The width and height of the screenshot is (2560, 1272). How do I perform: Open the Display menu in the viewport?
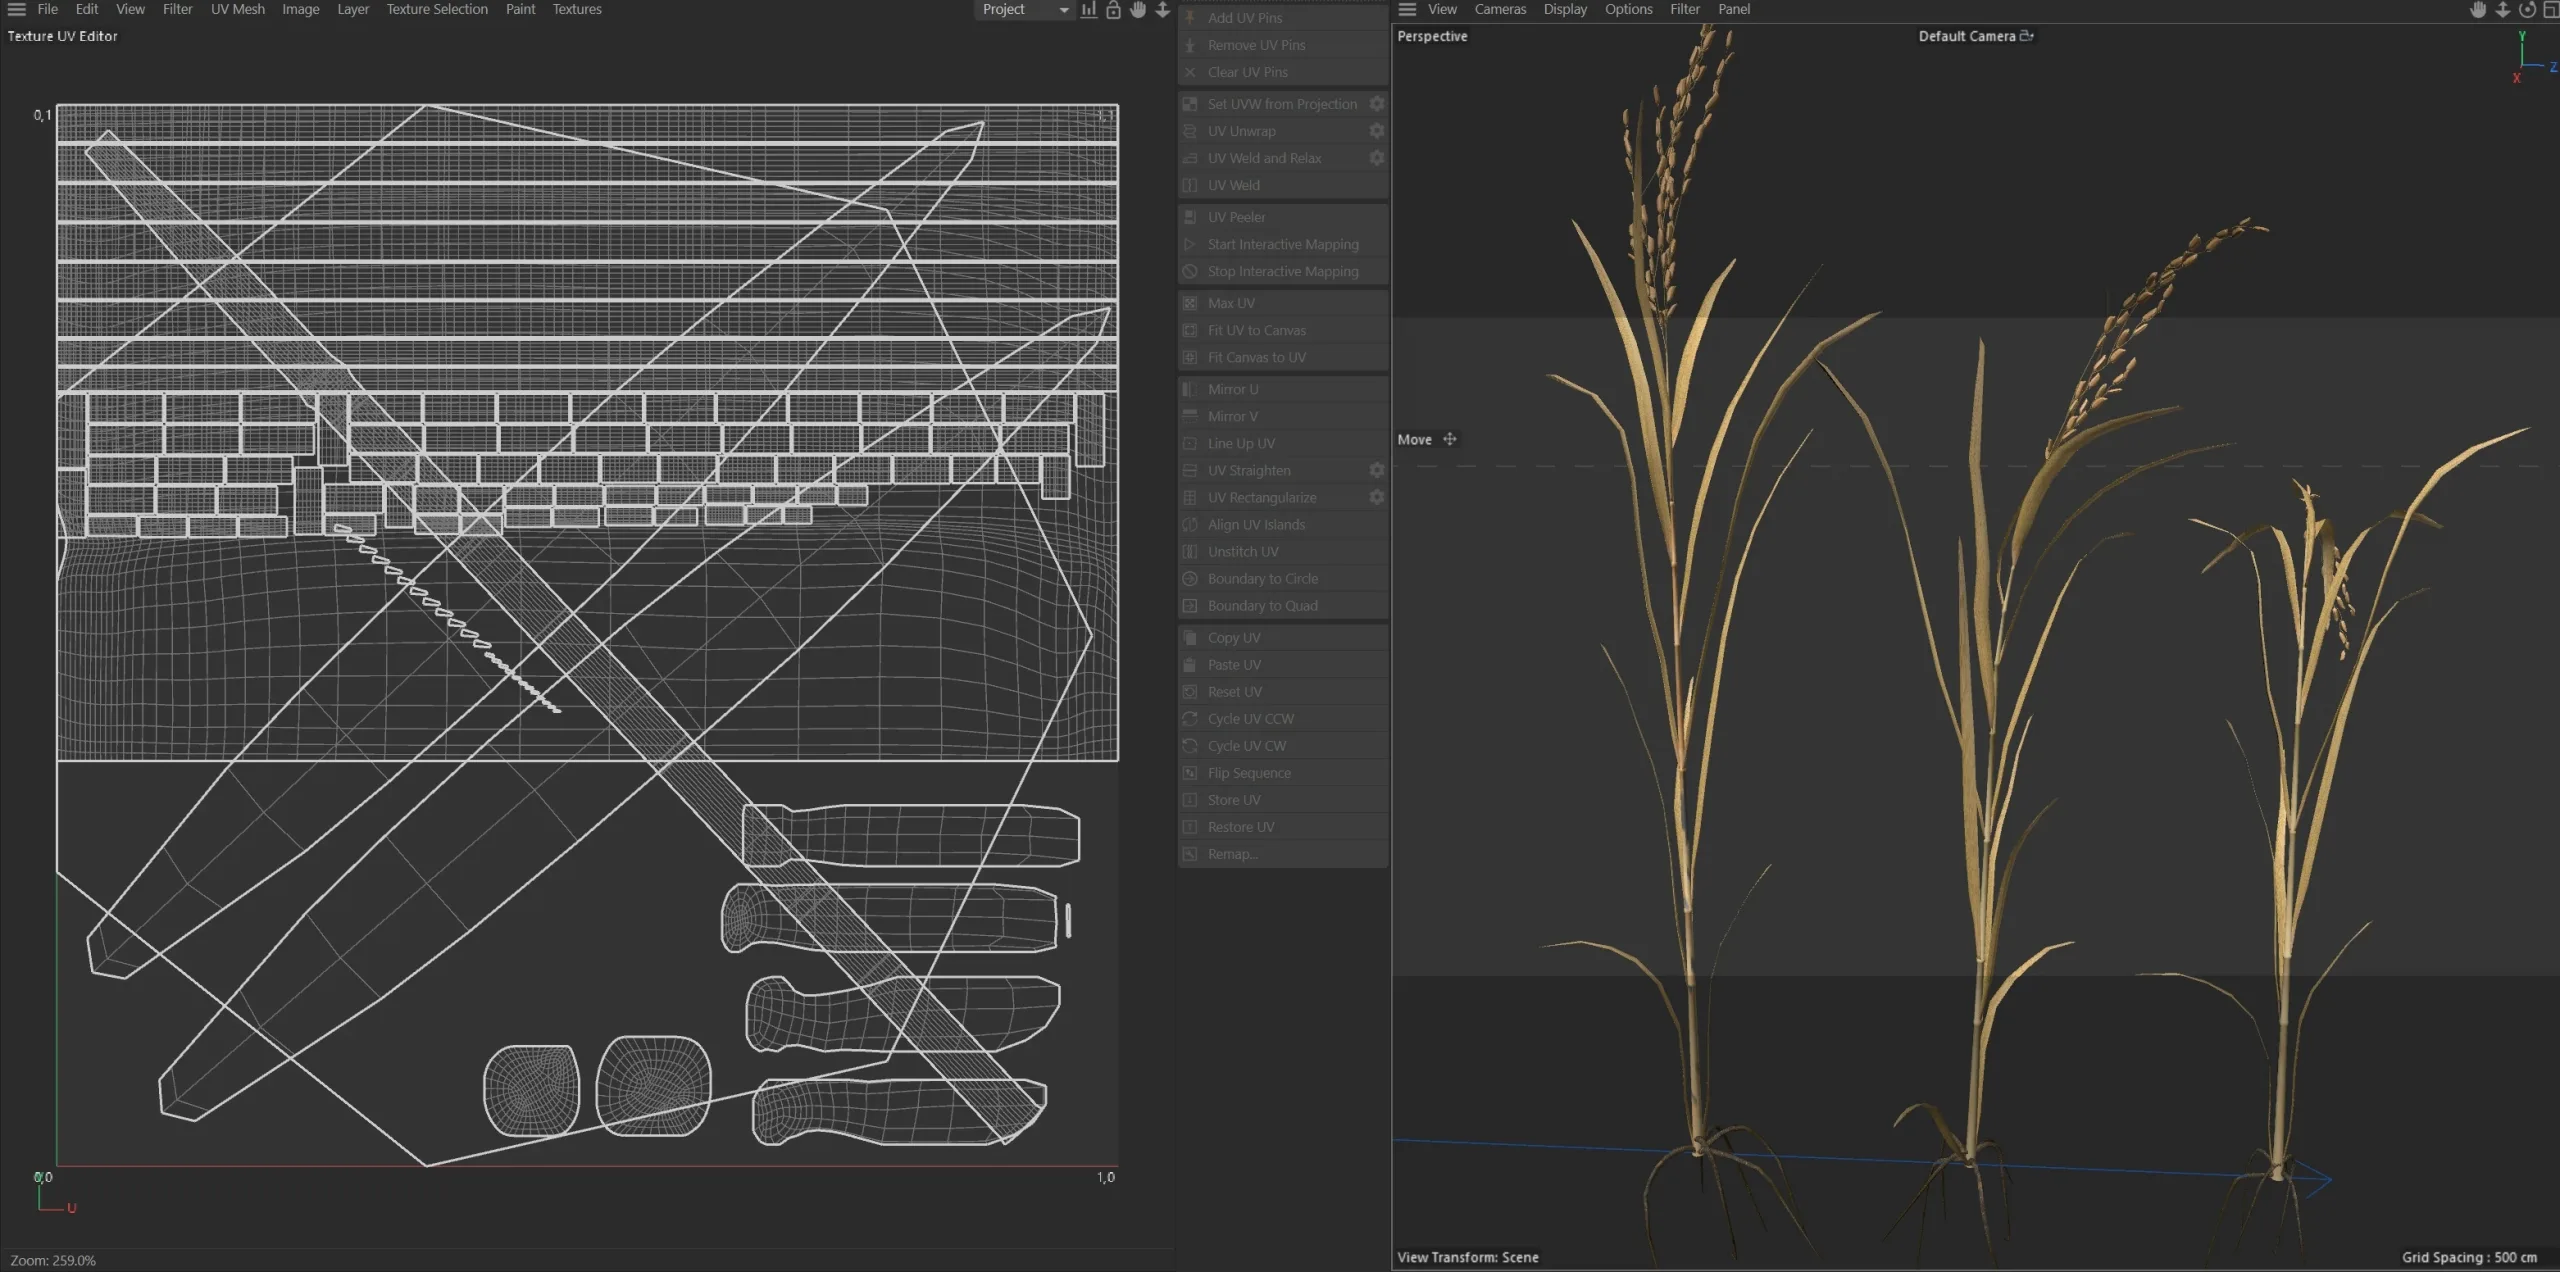[1564, 9]
